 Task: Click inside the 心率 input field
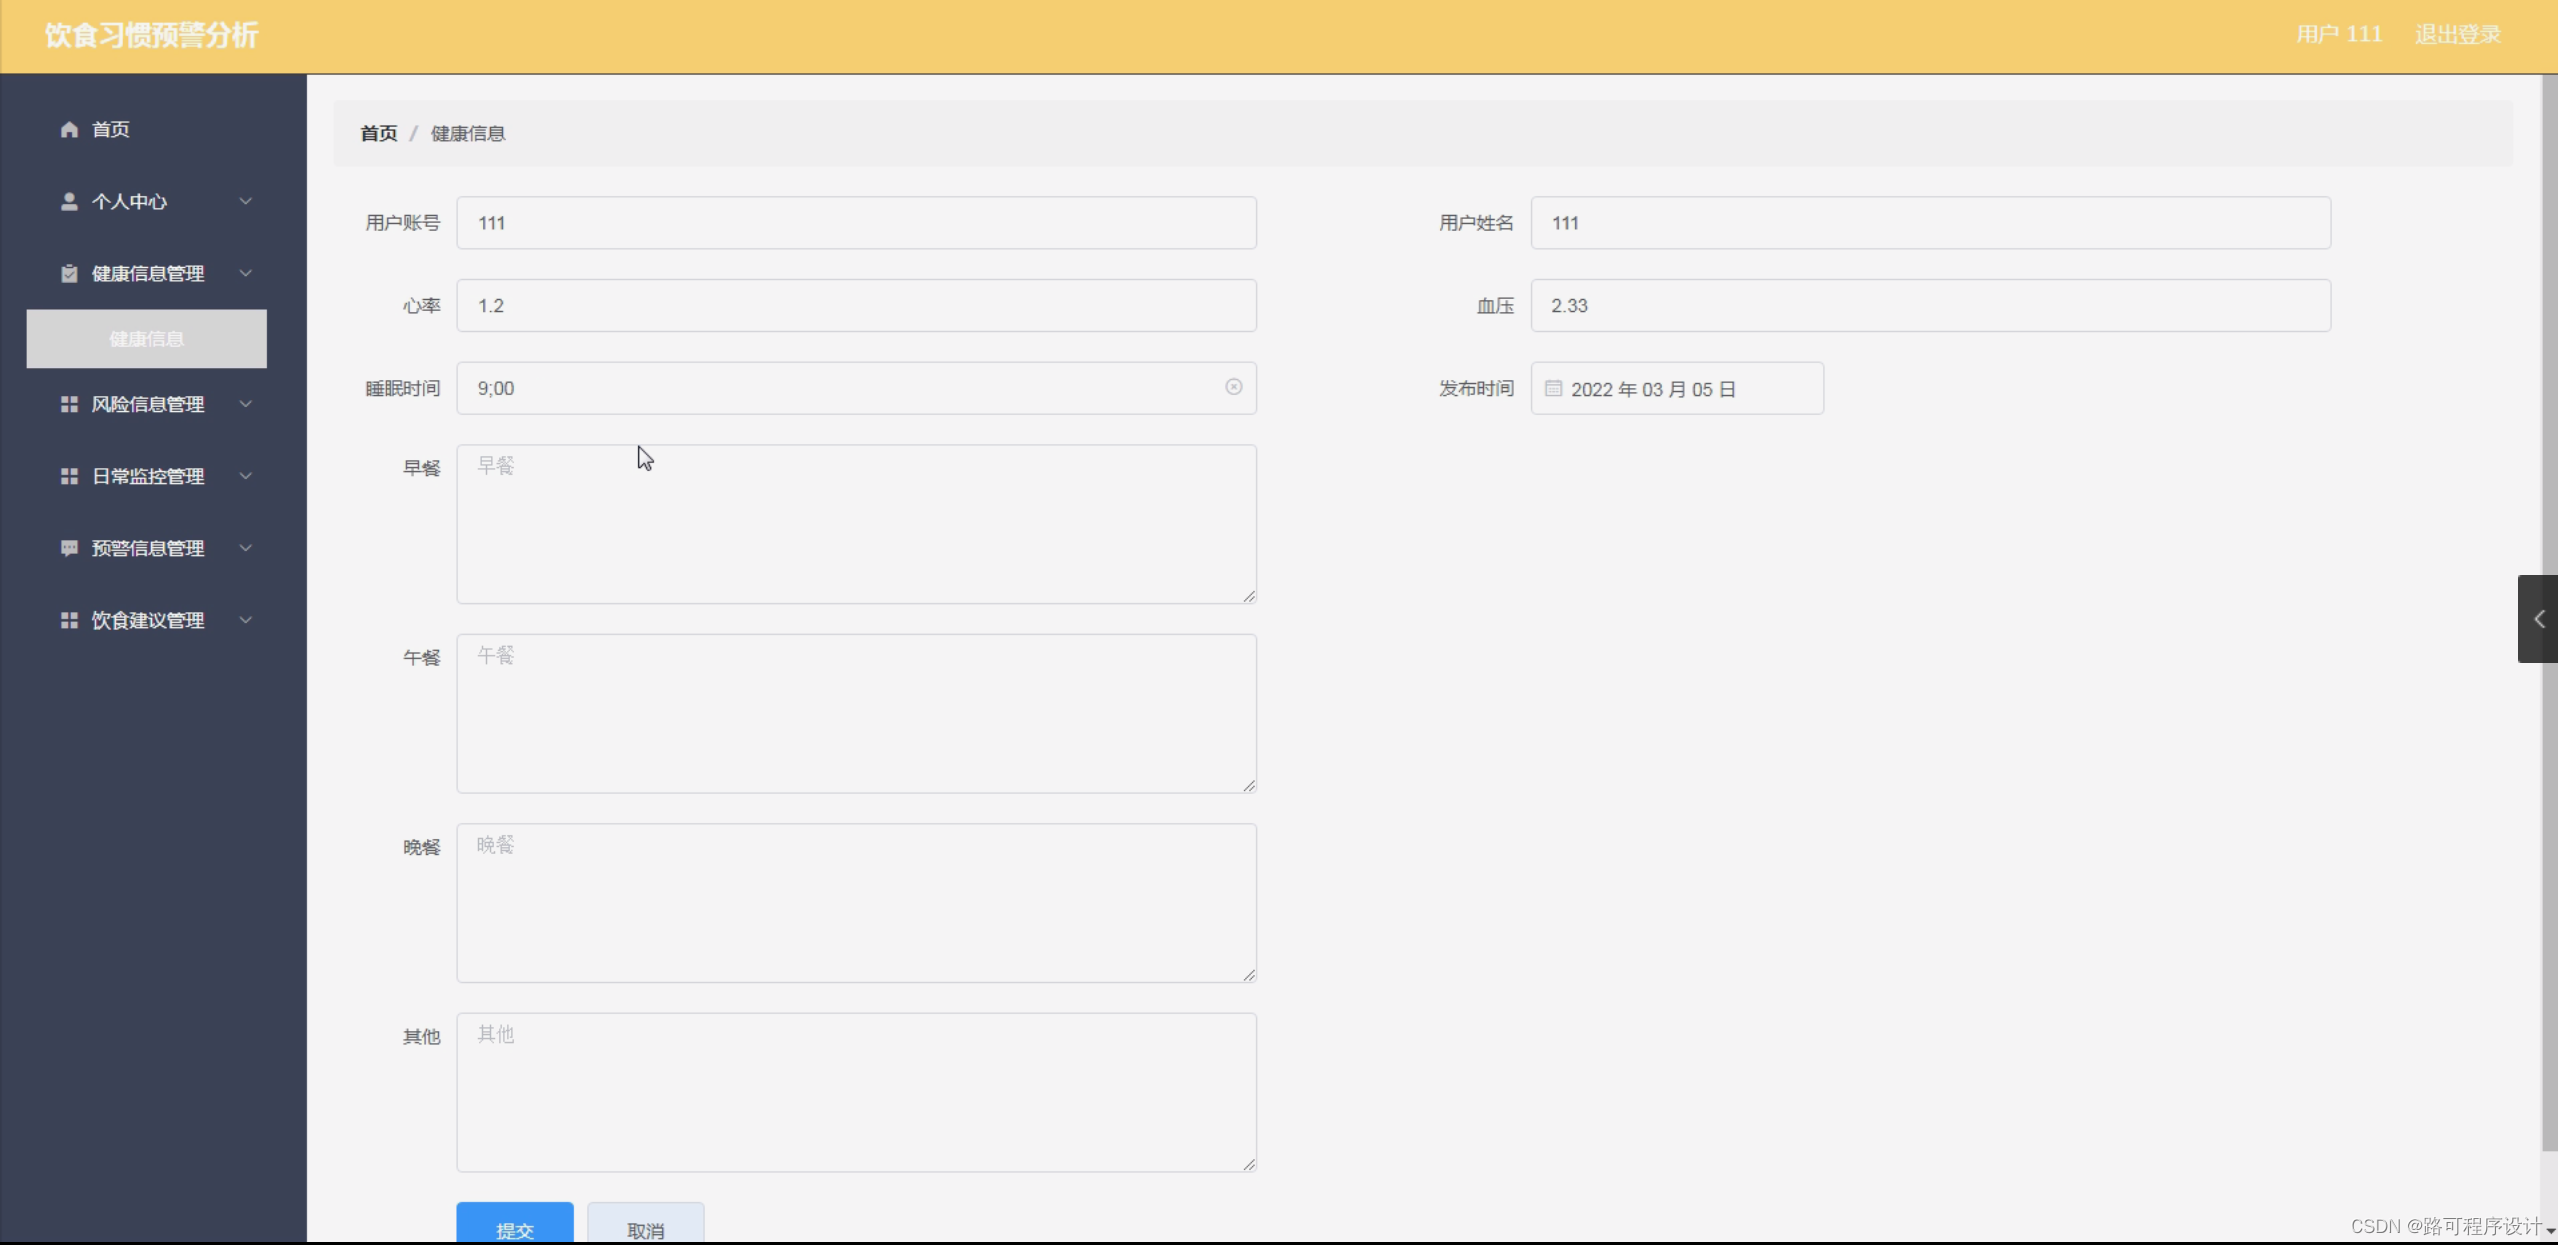pyautogui.click(x=855, y=305)
